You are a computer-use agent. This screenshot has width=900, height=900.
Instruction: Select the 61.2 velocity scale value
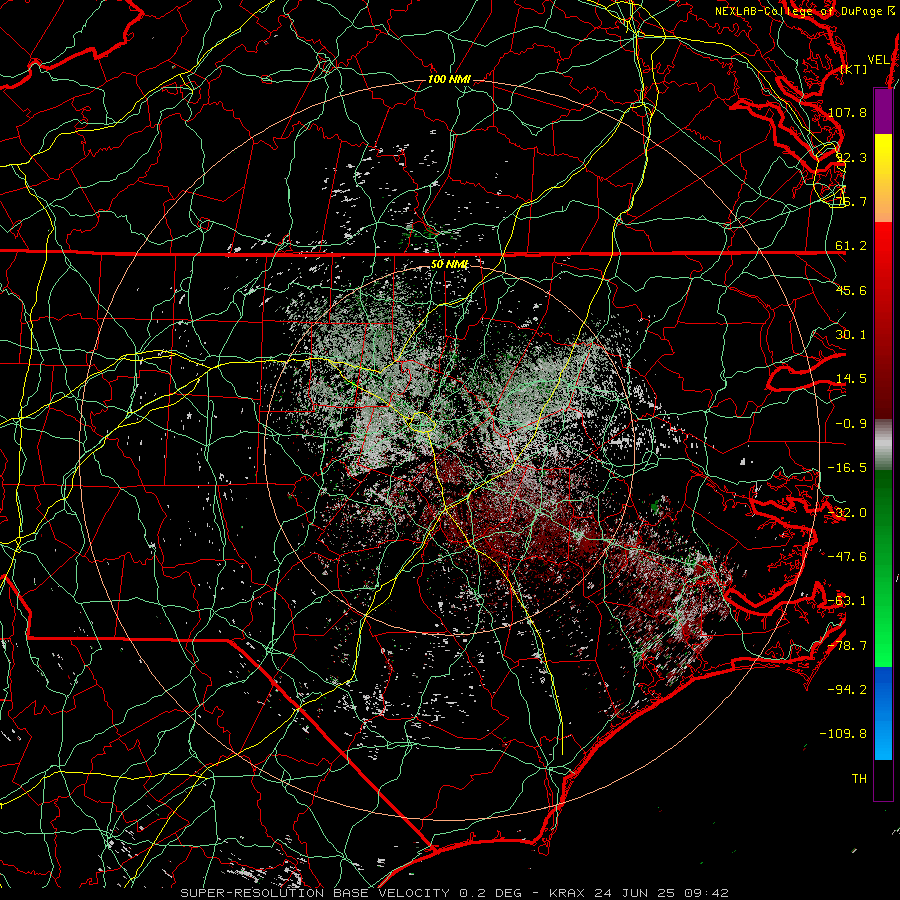tap(851, 246)
